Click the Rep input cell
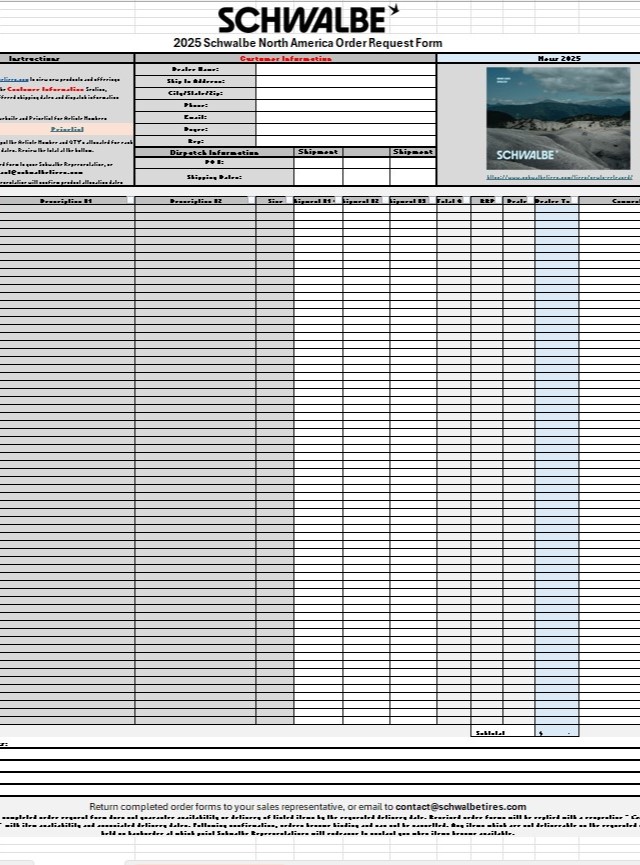The height and width of the screenshot is (865, 640). point(346,142)
